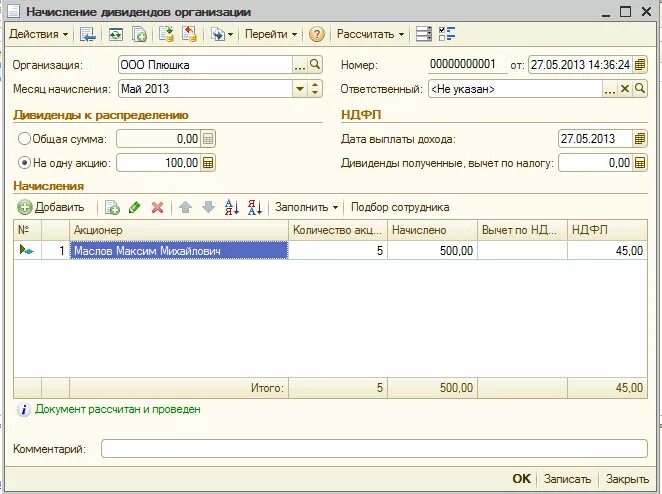Open the calculator for the Общая сумма field
662x494 pixels.
click(208, 138)
